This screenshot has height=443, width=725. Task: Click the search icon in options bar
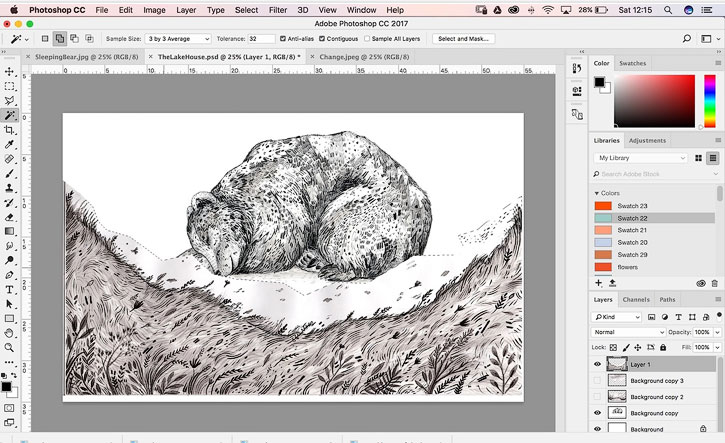point(687,39)
